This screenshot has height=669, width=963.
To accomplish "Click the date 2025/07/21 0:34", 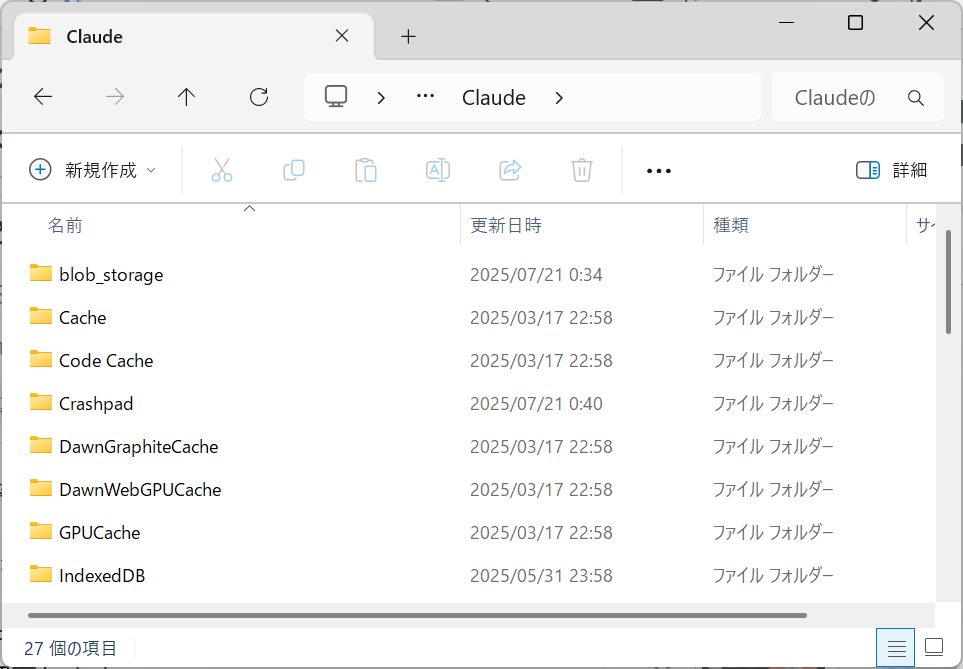I will 536,275.
